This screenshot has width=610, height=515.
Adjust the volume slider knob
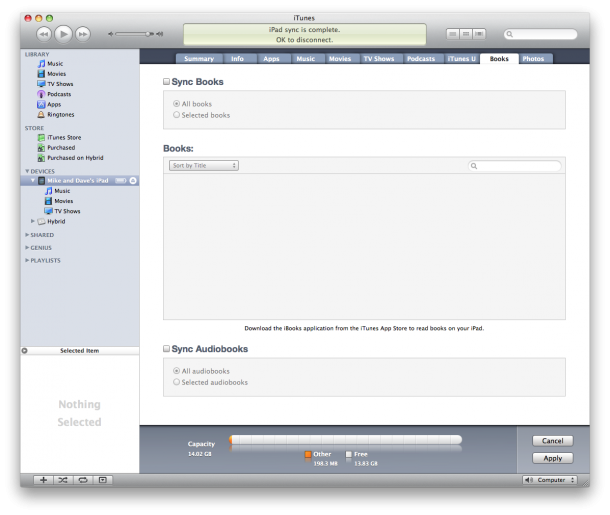click(148, 34)
